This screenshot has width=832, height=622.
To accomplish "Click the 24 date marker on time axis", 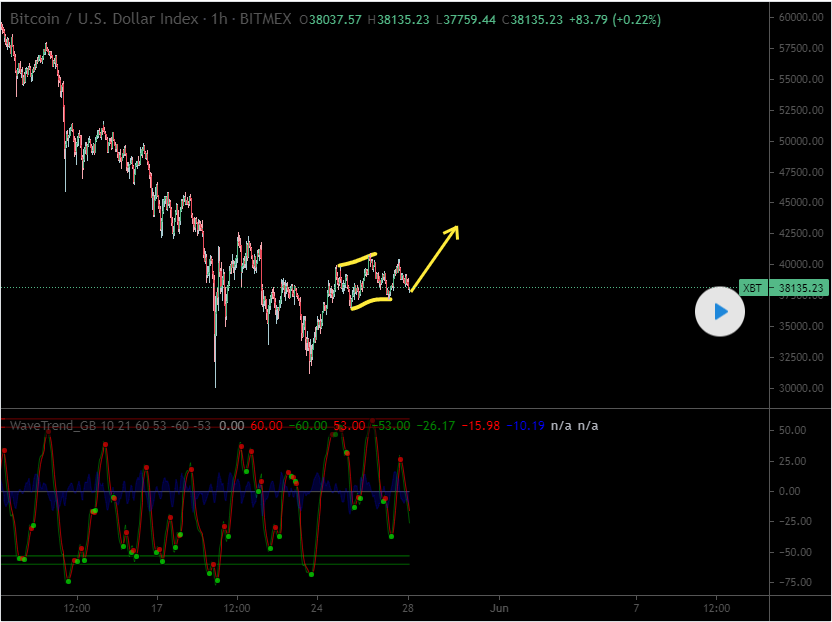I will [316, 607].
